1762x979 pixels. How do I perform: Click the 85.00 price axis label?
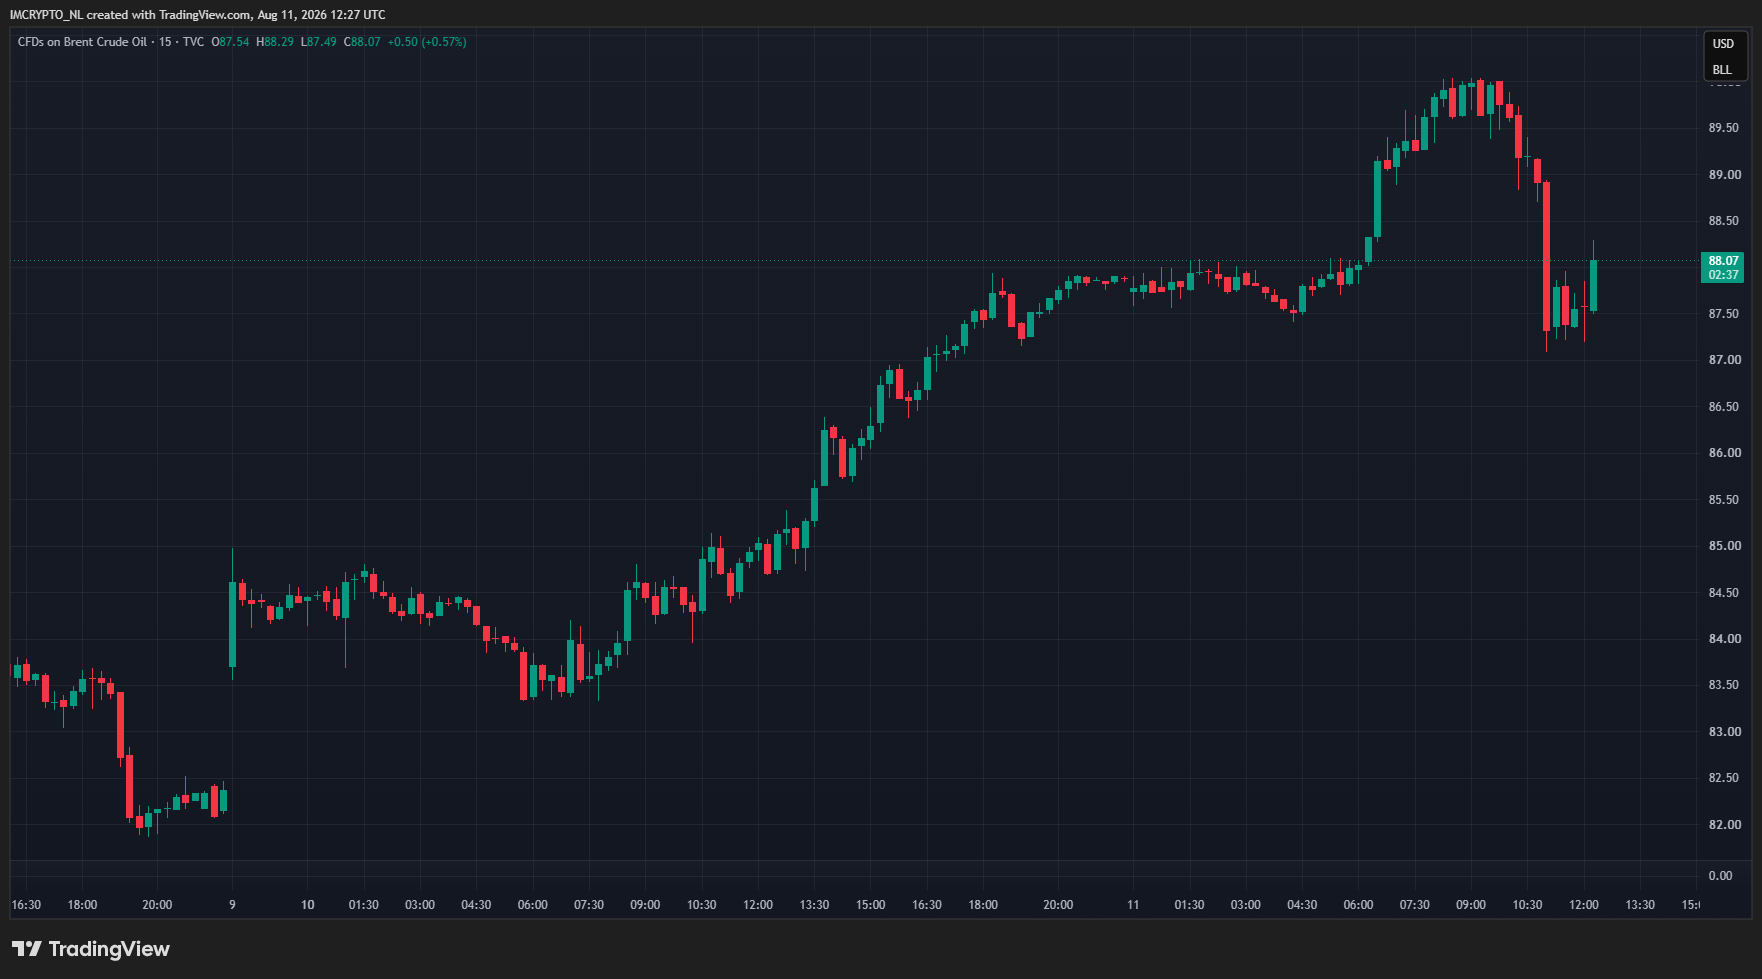pyautogui.click(x=1723, y=546)
